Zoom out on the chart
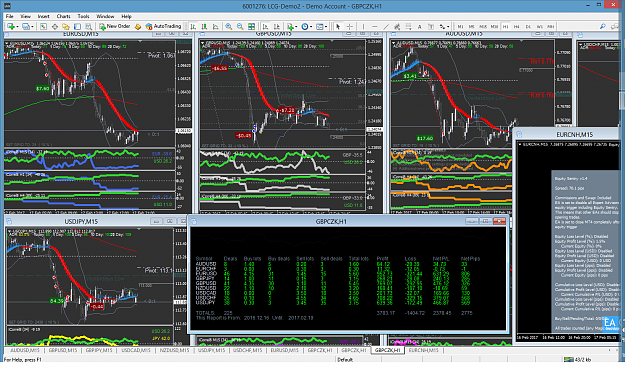The height and width of the screenshot is (367, 625). coord(240,27)
